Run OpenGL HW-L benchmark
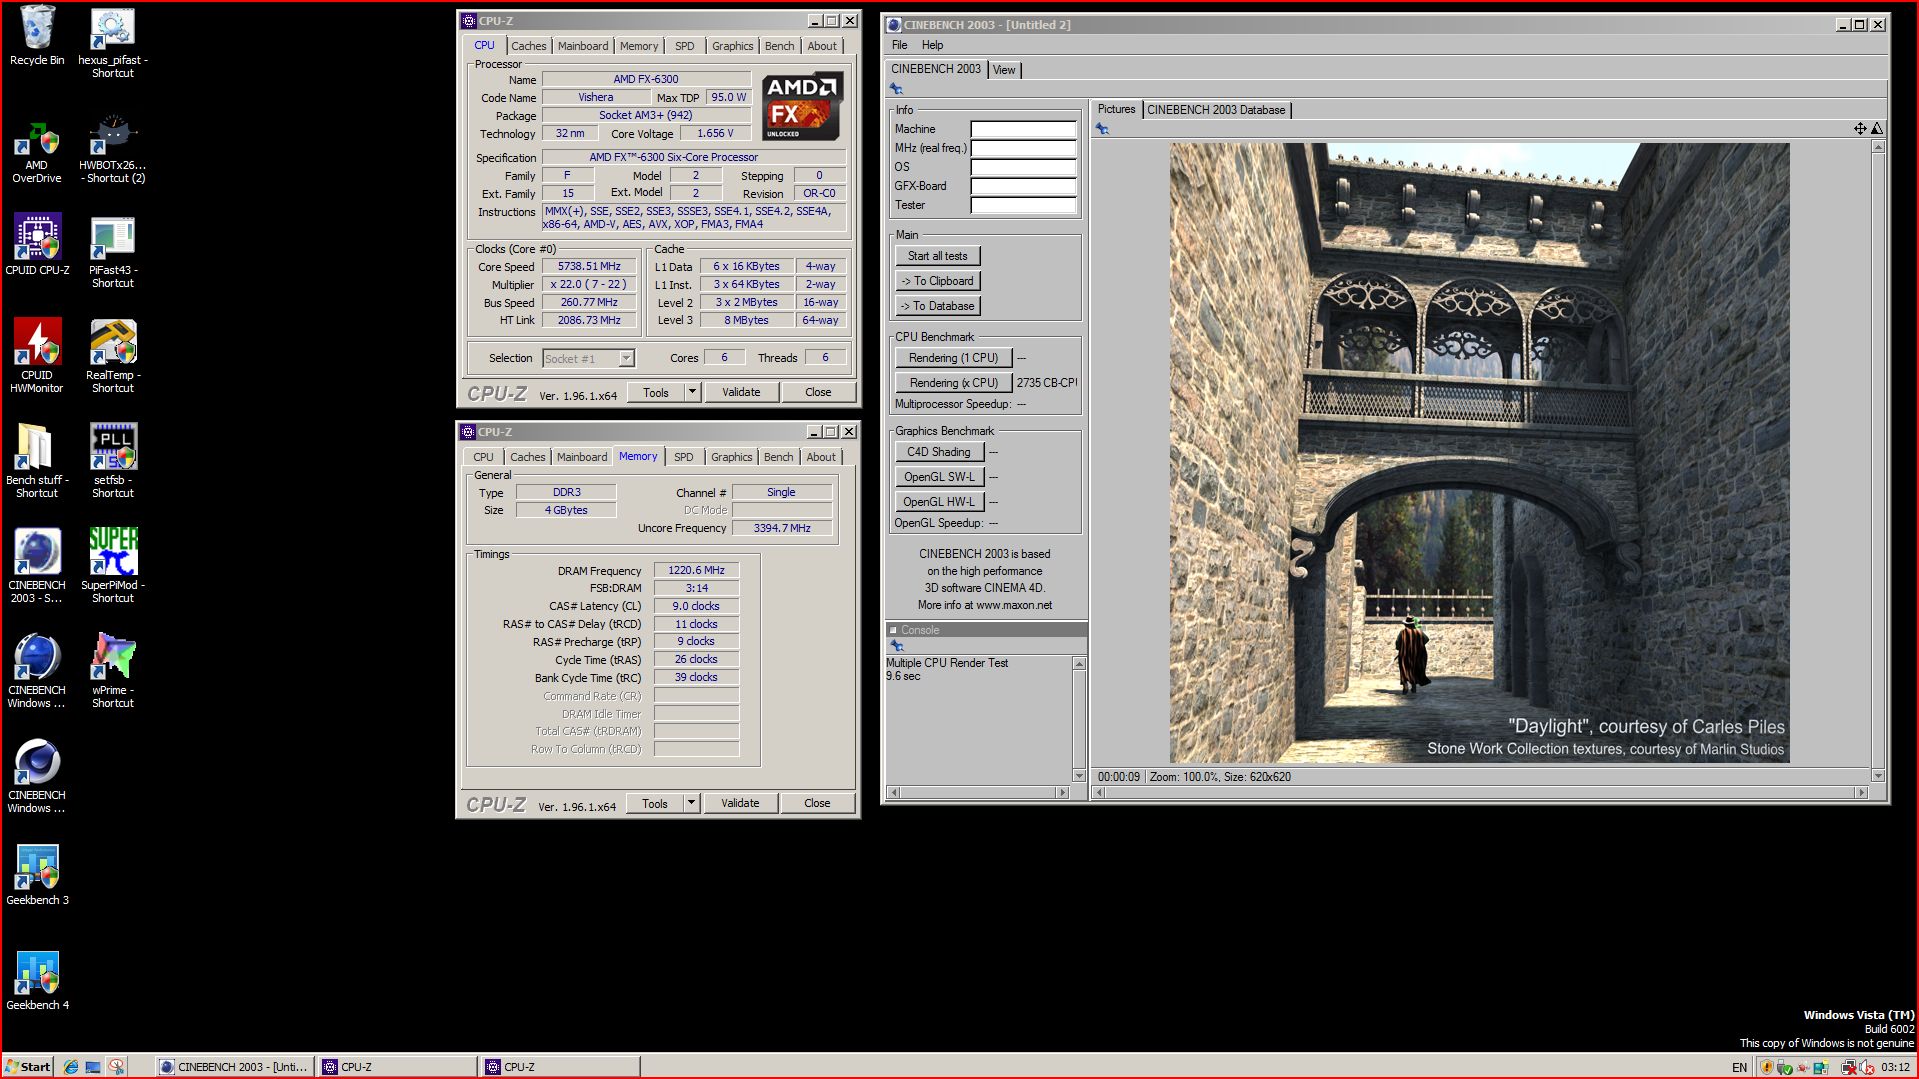Image resolution: width=1919 pixels, height=1079 pixels. (x=939, y=502)
